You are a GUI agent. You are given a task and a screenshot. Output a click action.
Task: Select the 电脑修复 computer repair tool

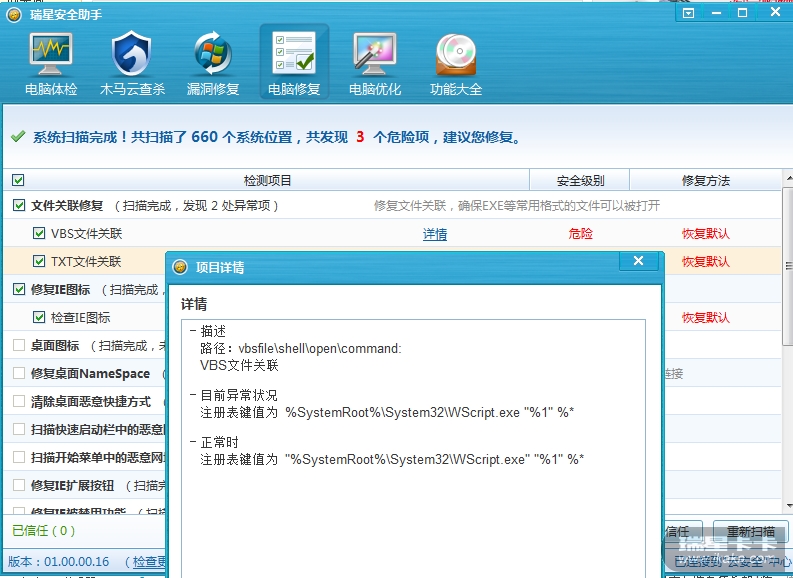(x=294, y=62)
